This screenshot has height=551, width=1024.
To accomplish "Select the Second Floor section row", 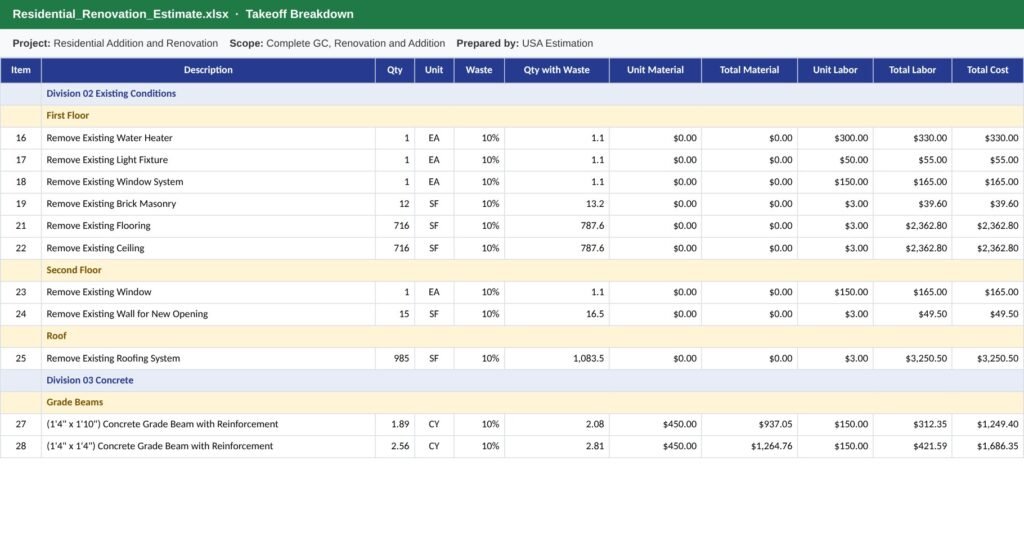I will coord(512,270).
